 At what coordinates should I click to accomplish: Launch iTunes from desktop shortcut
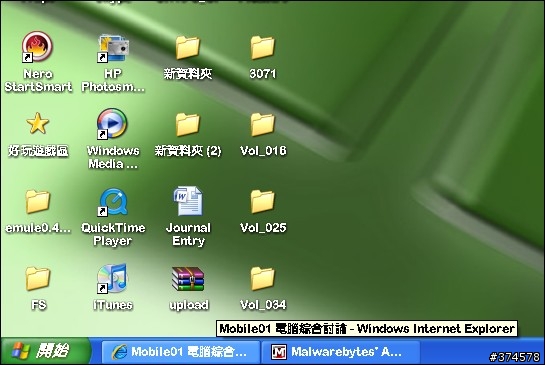point(113,279)
